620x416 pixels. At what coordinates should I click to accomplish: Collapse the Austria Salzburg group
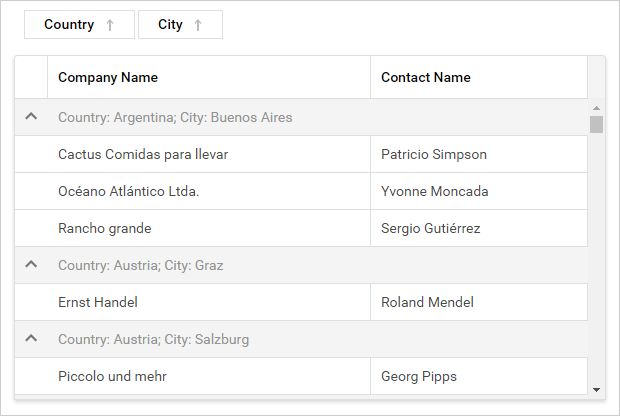click(x=31, y=339)
